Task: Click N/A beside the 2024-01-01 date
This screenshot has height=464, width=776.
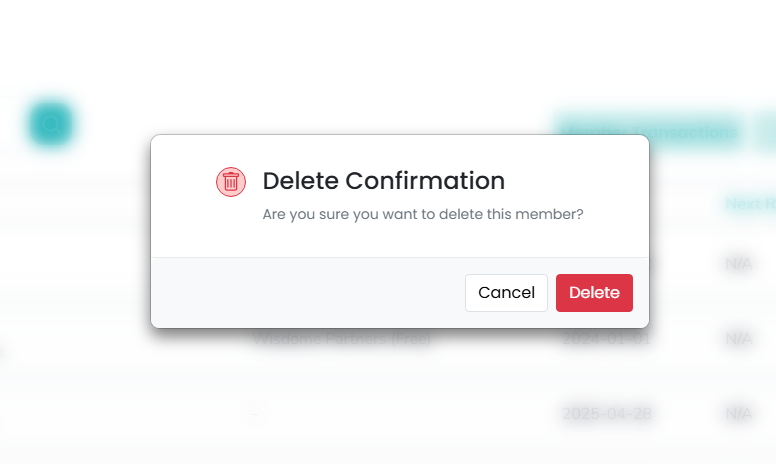Action: pyautogui.click(x=739, y=339)
